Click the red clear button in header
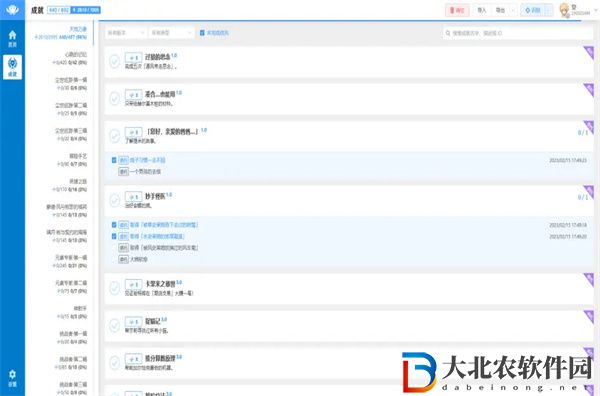The image size is (600, 396). coord(457,10)
